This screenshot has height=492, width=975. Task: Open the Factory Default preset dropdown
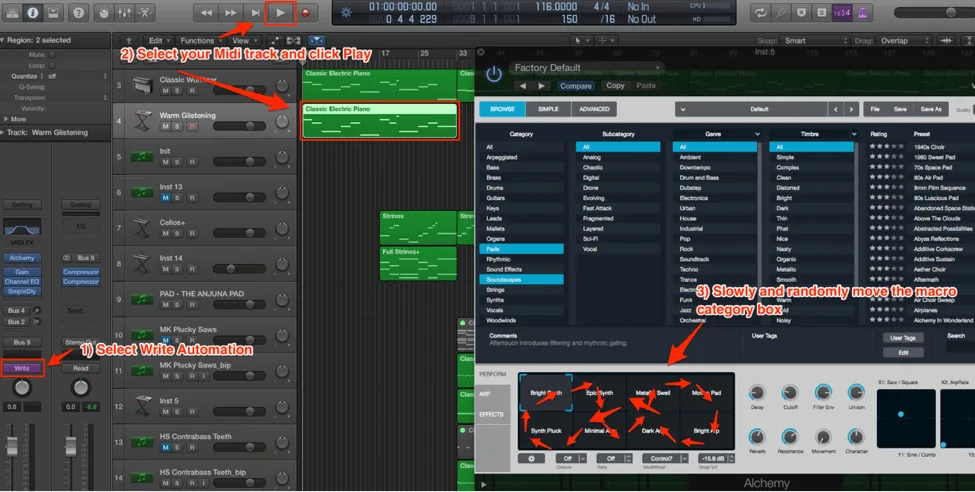[x=586, y=68]
